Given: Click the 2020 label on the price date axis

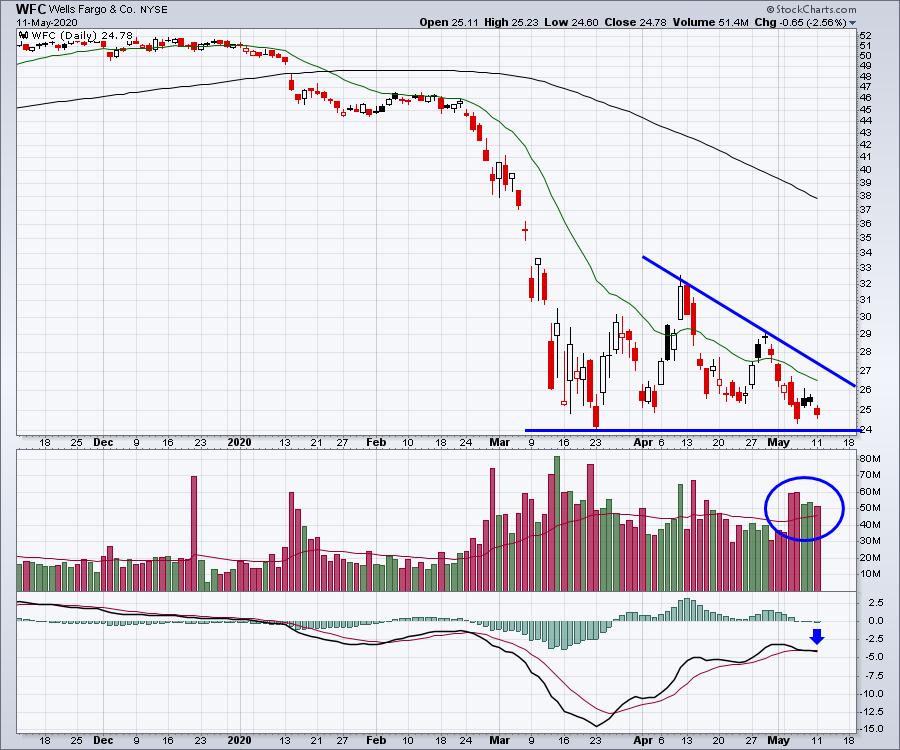Looking at the screenshot, I should [238, 440].
